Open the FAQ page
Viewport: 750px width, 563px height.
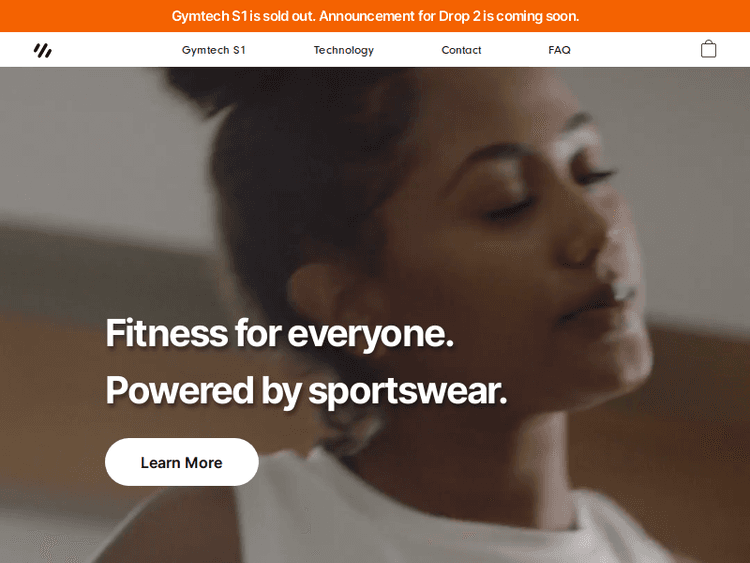[x=559, y=50]
